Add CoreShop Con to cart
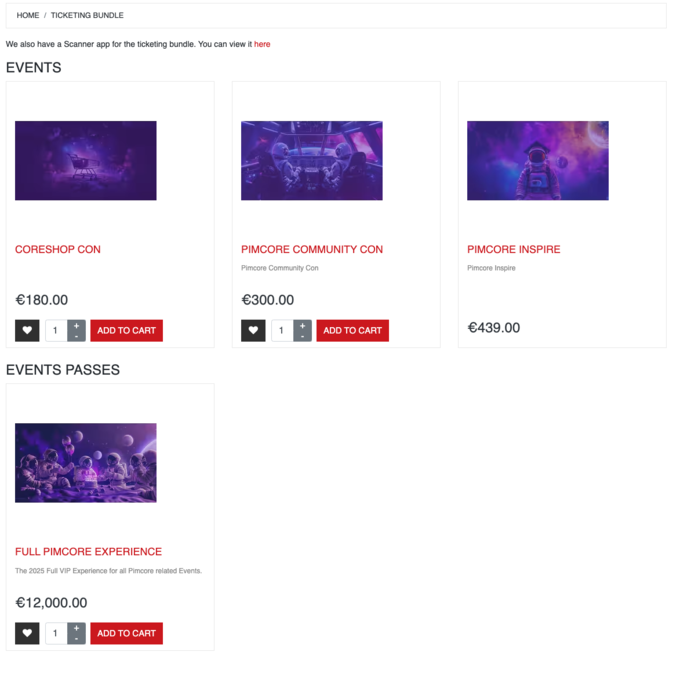Screen dimensions: 680x674 coord(127,330)
